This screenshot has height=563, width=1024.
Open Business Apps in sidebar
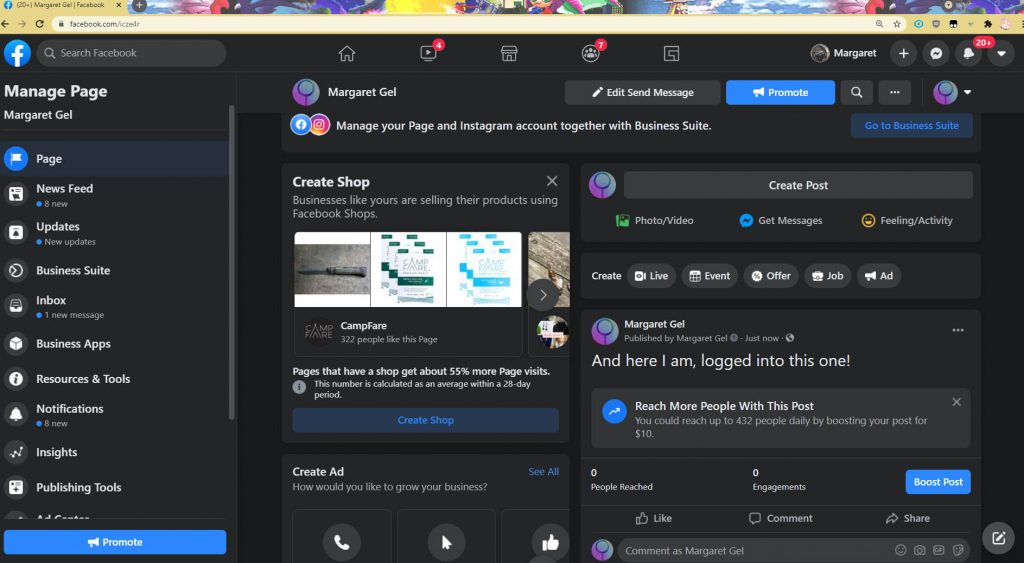pos(115,344)
